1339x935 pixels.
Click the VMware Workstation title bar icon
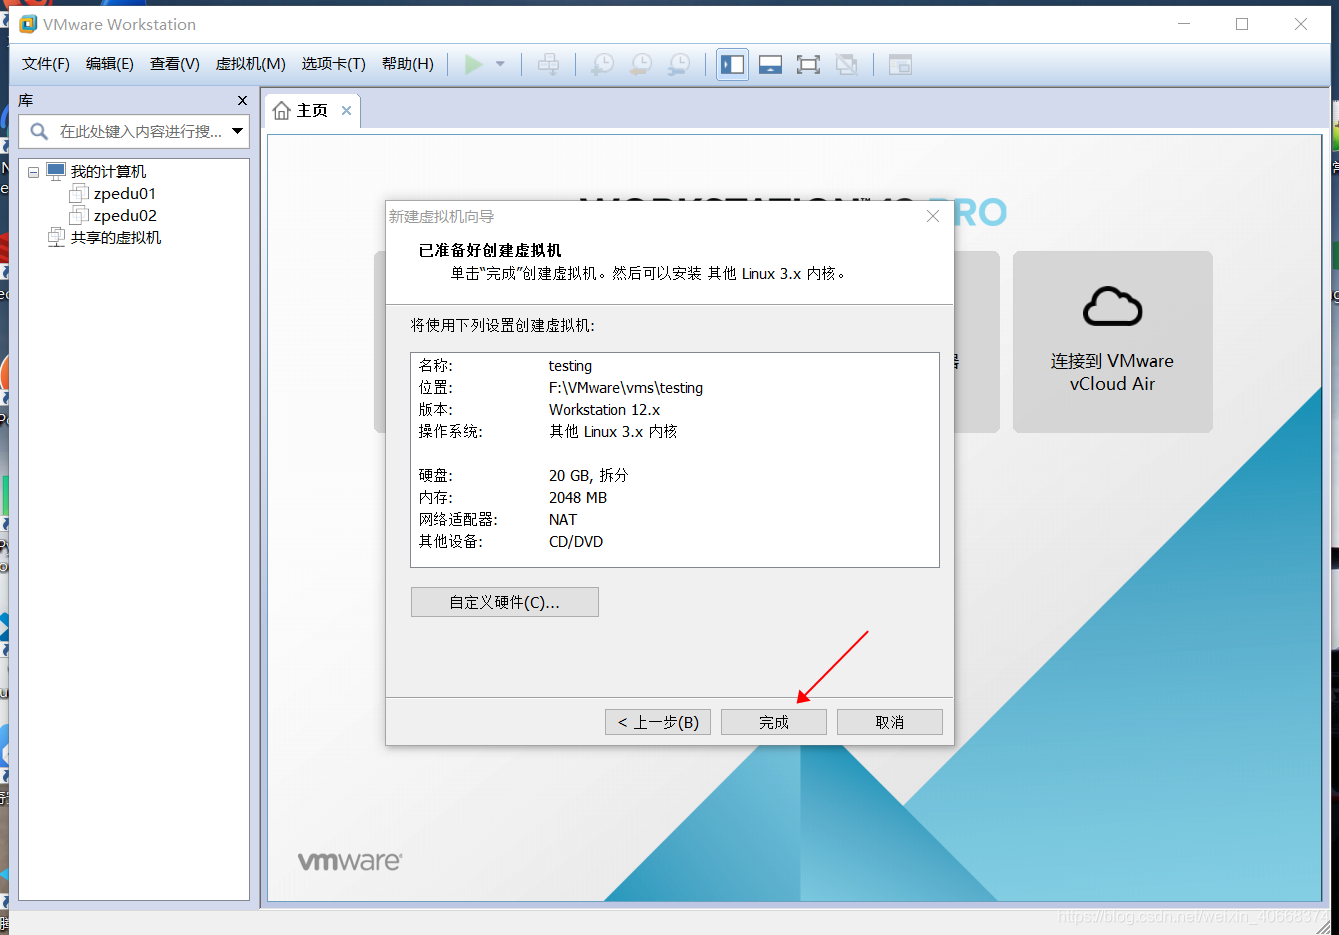tap(28, 24)
